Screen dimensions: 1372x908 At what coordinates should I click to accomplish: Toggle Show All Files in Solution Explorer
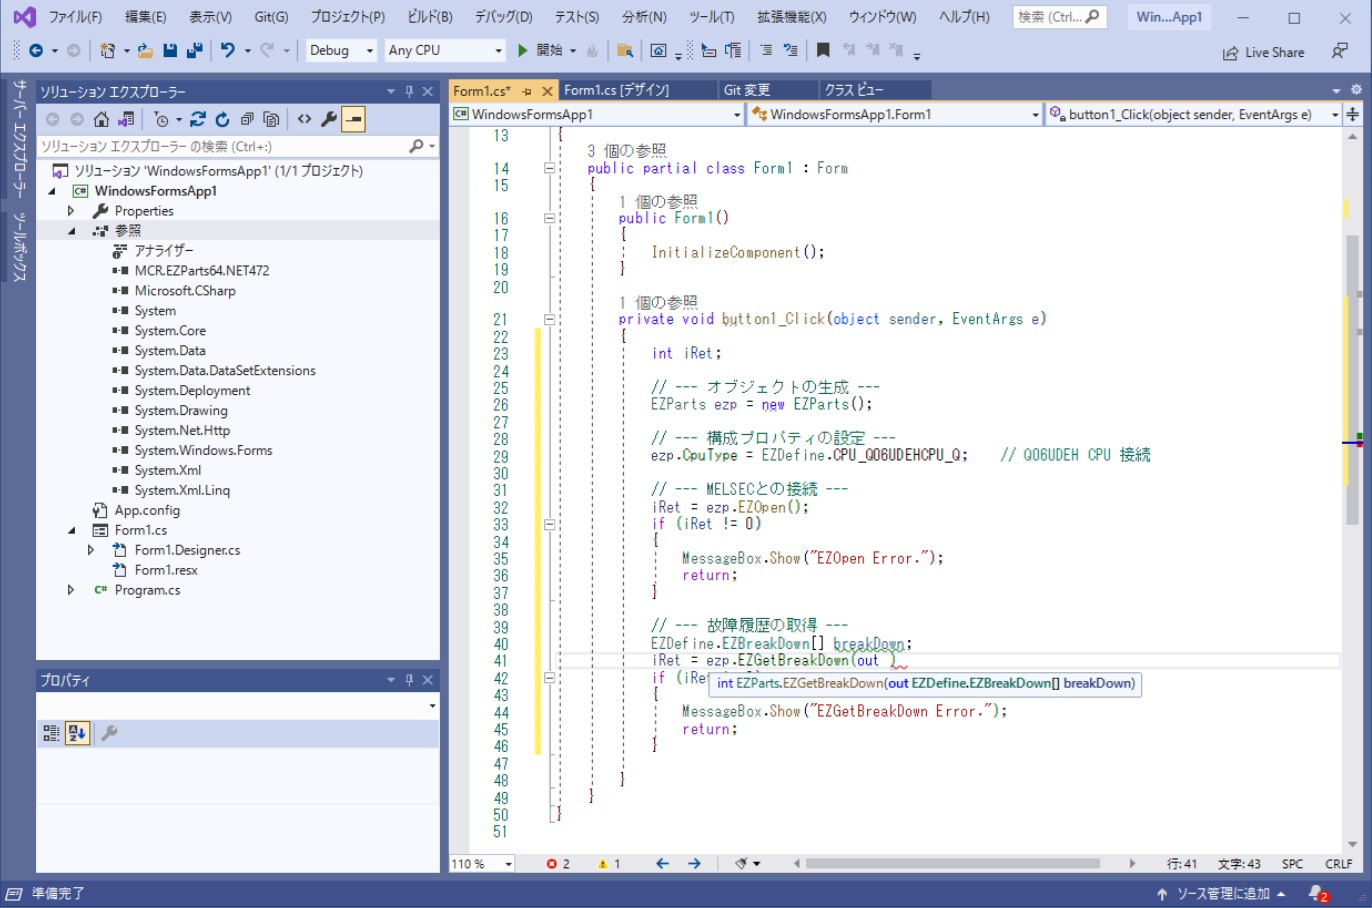(x=271, y=119)
